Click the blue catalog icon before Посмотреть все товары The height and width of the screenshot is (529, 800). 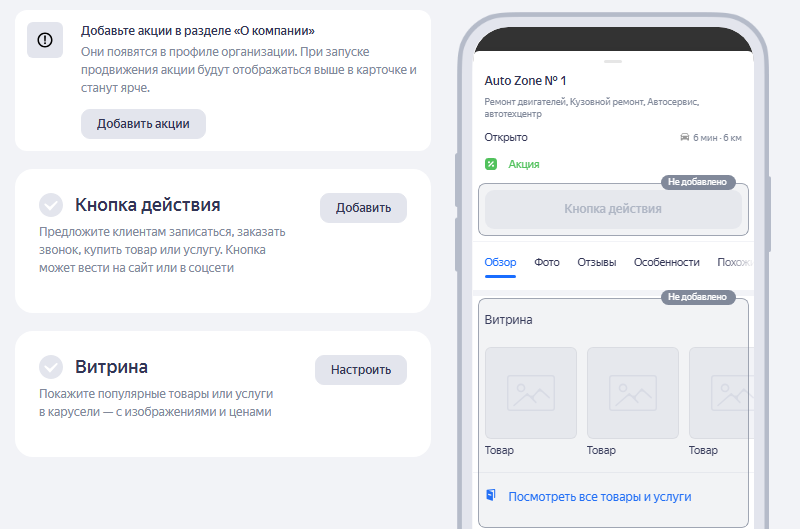[491, 495]
